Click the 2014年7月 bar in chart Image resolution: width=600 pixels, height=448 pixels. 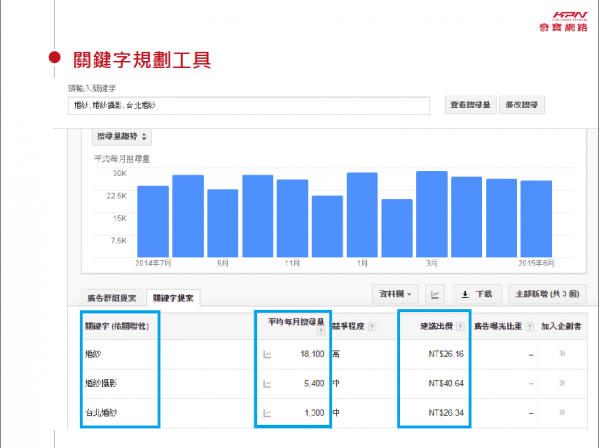[x=153, y=222]
